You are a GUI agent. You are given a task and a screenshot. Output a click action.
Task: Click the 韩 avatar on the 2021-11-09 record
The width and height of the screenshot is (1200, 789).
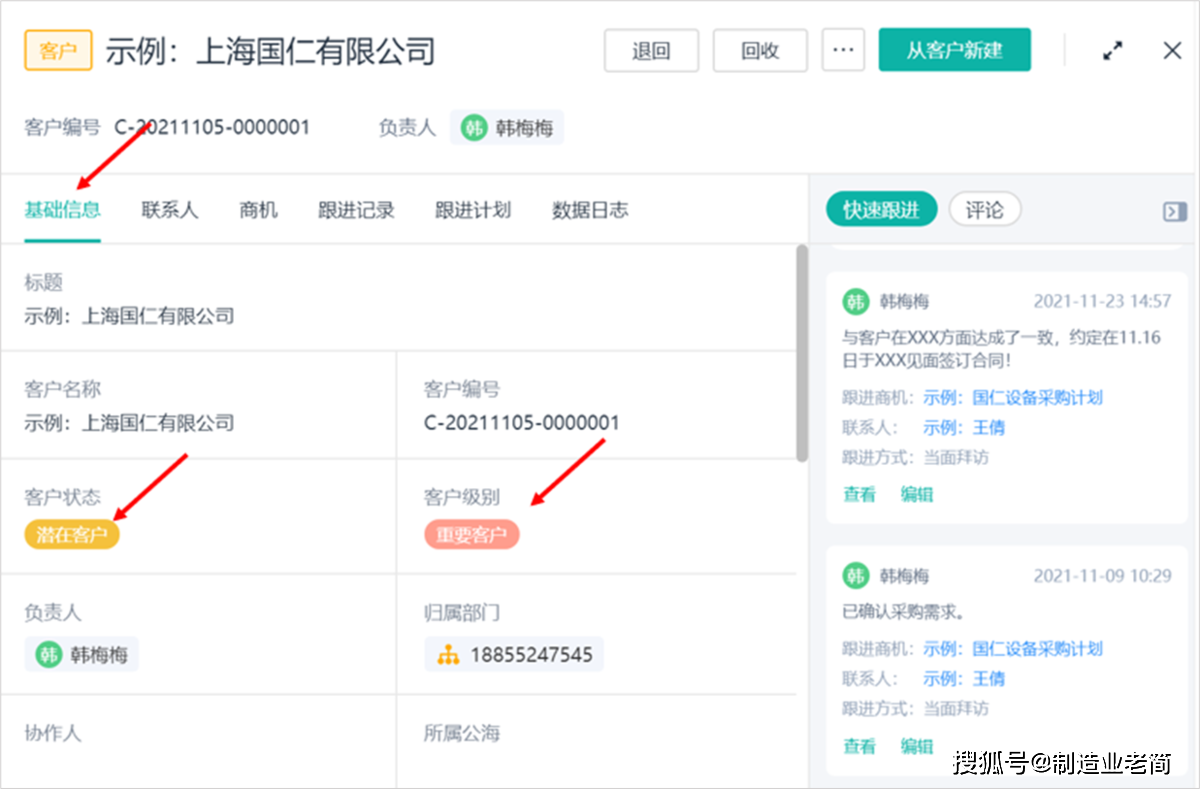click(x=855, y=575)
